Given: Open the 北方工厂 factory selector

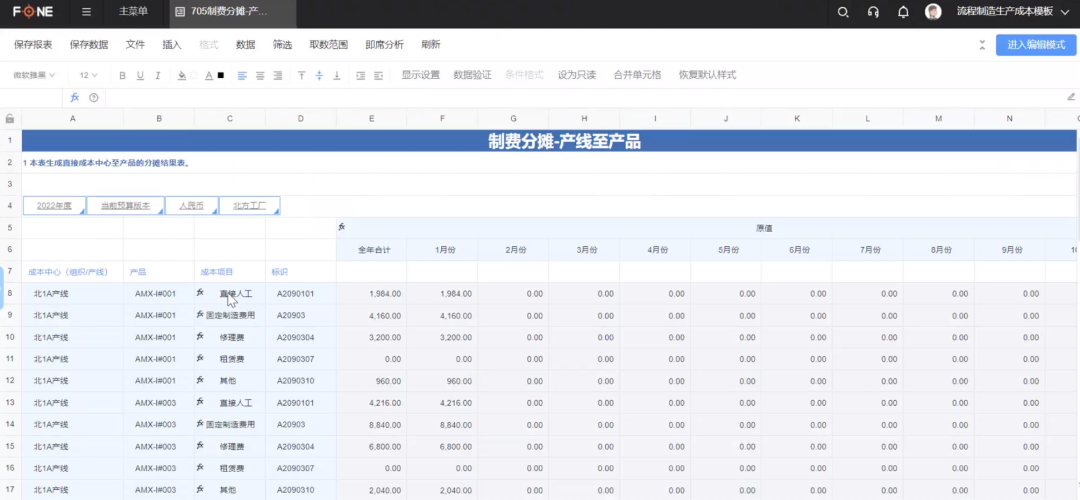Looking at the screenshot, I should [x=249, y=205].
